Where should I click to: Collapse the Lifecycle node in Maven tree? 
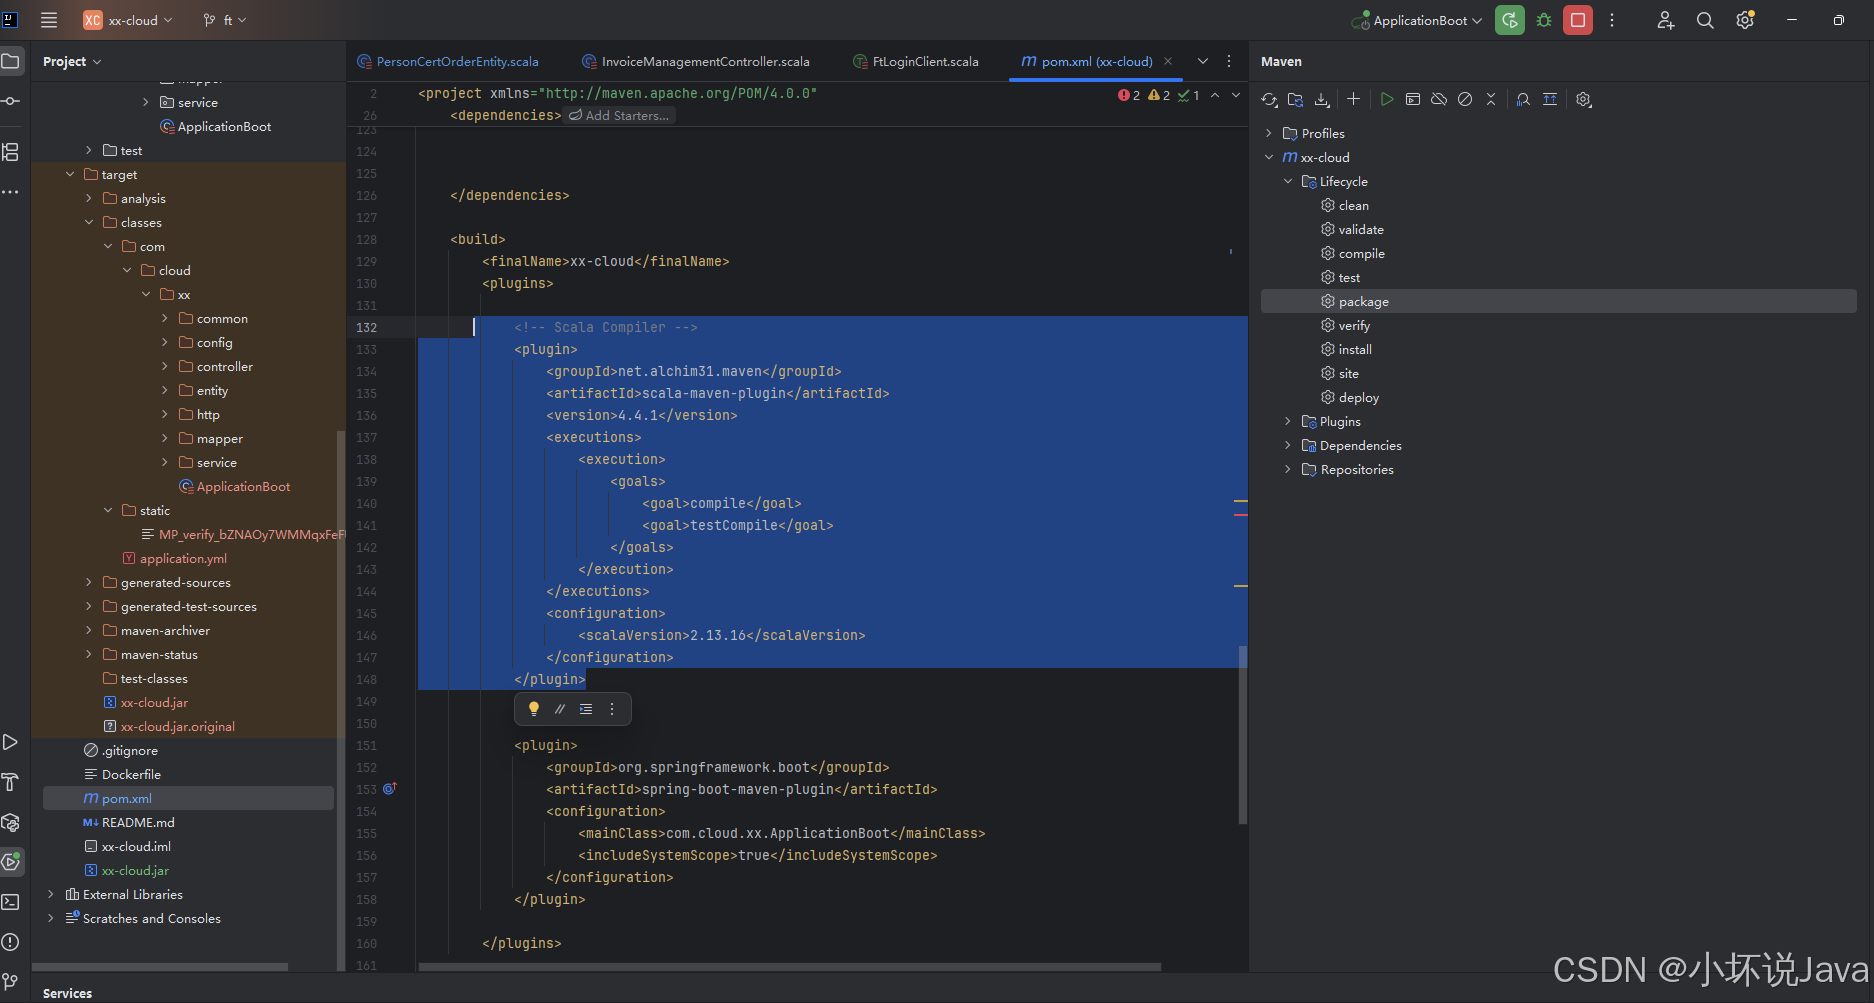tap(1288, 182)
